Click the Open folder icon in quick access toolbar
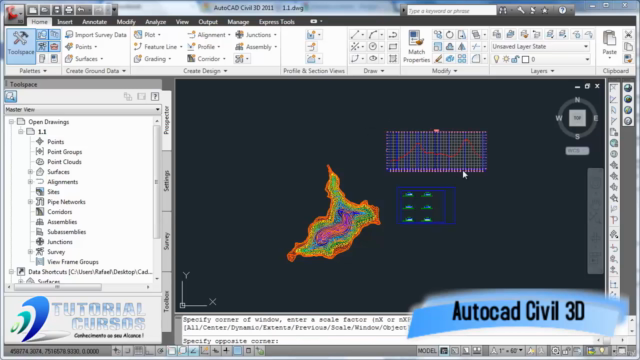The width and height of the screenshot is (640, 360). (x=44, y=10)
